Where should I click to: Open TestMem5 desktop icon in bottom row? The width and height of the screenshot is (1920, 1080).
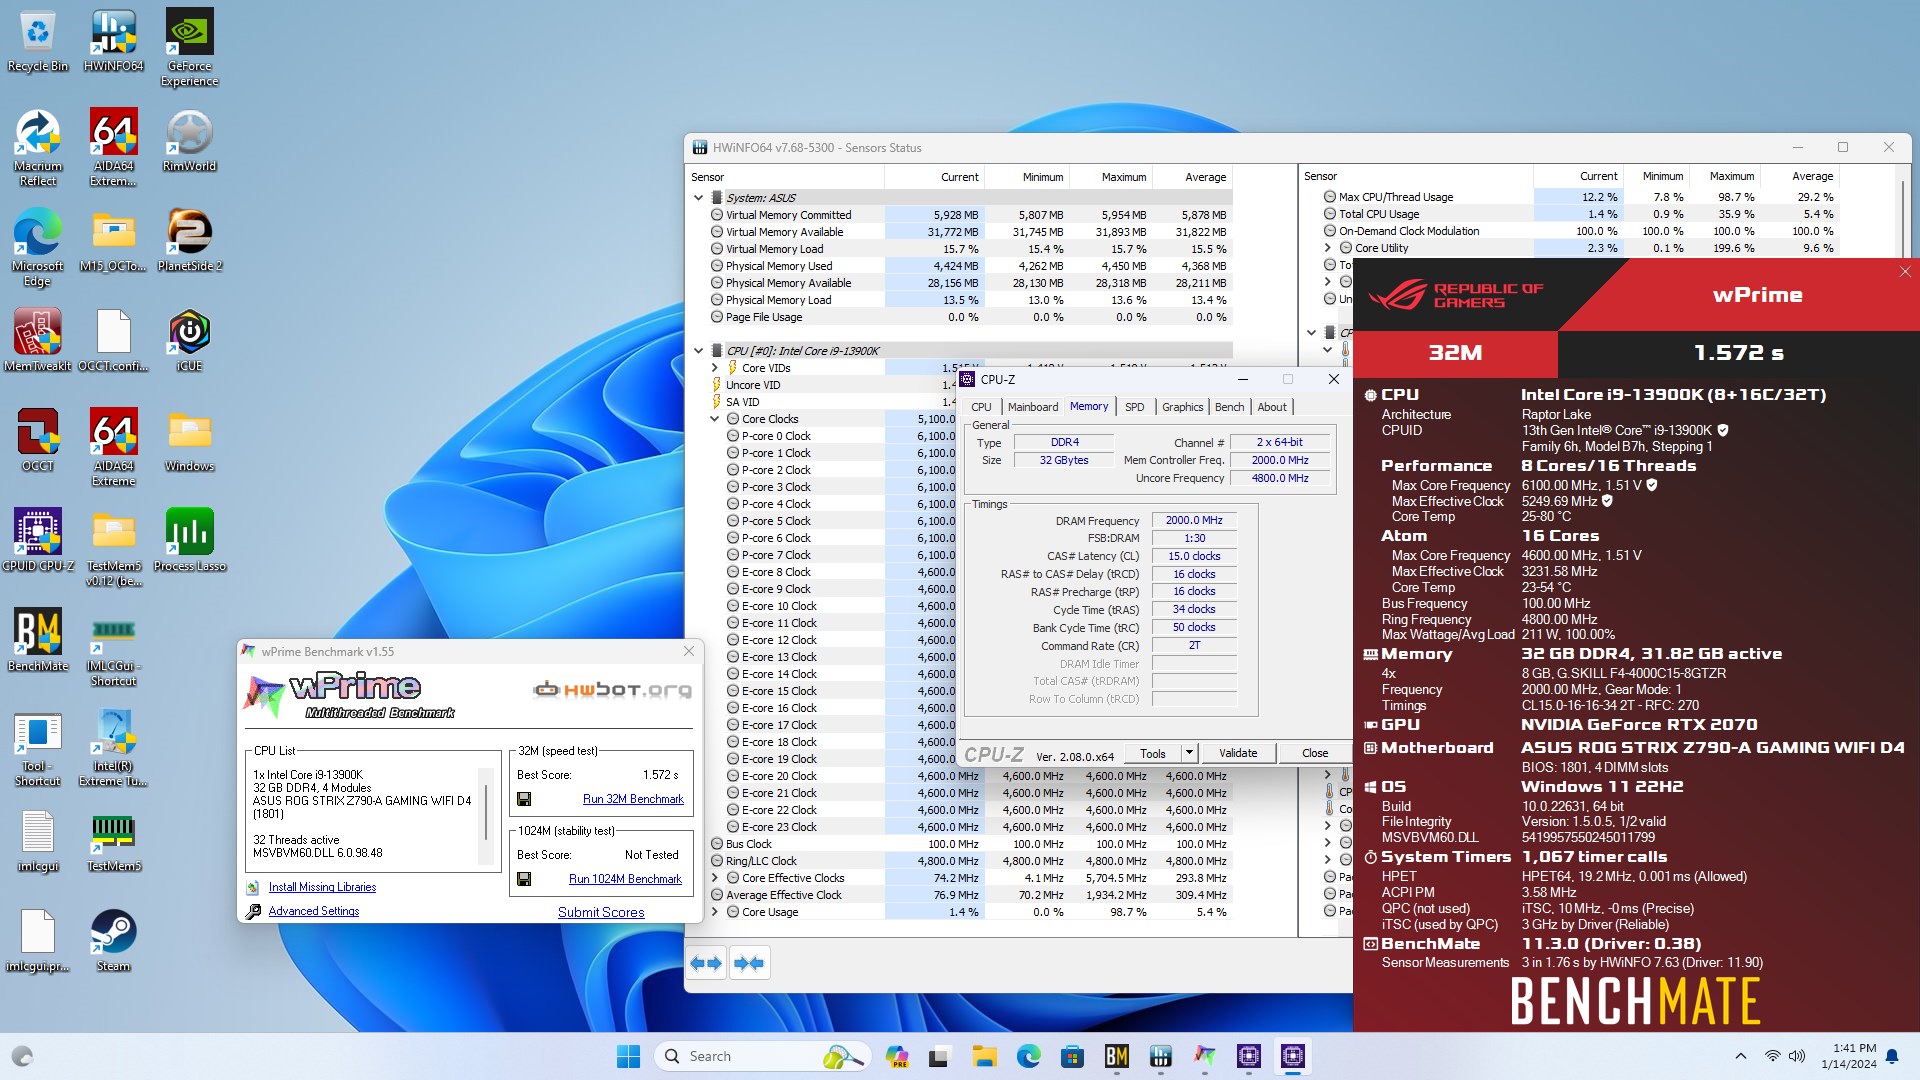(113, 840)
